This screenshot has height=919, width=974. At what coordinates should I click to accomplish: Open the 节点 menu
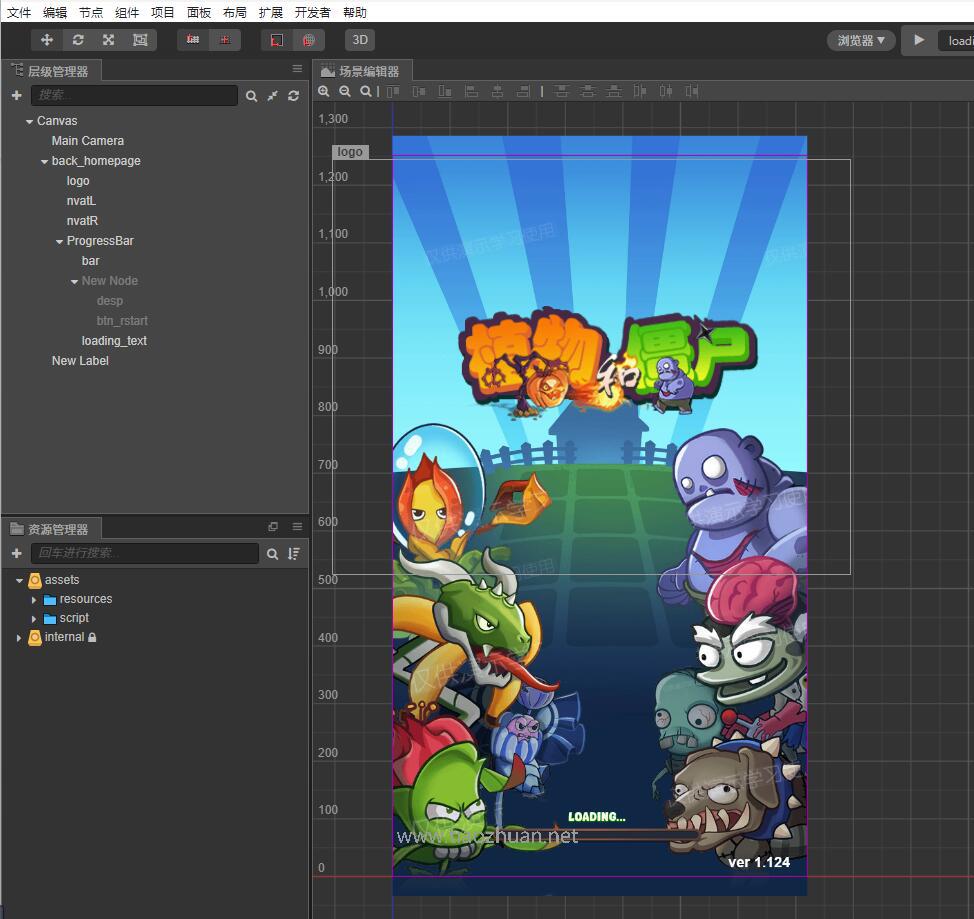tap(91, 12)
